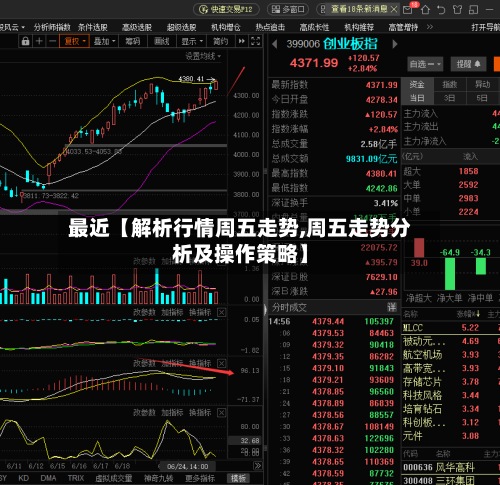The width and height of the screenshot is (500, 485).
Task: Go to next stock with right arrow
Action: 395,44
